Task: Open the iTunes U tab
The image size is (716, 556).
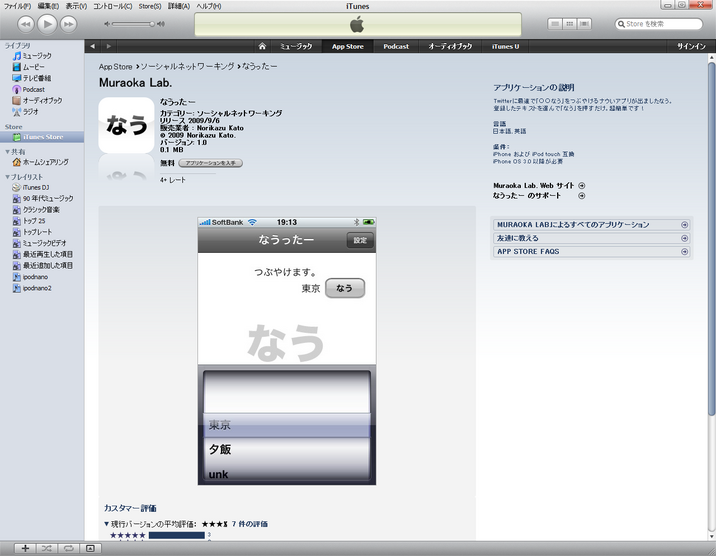Action: pyautogui.click(x=505, y=46)
